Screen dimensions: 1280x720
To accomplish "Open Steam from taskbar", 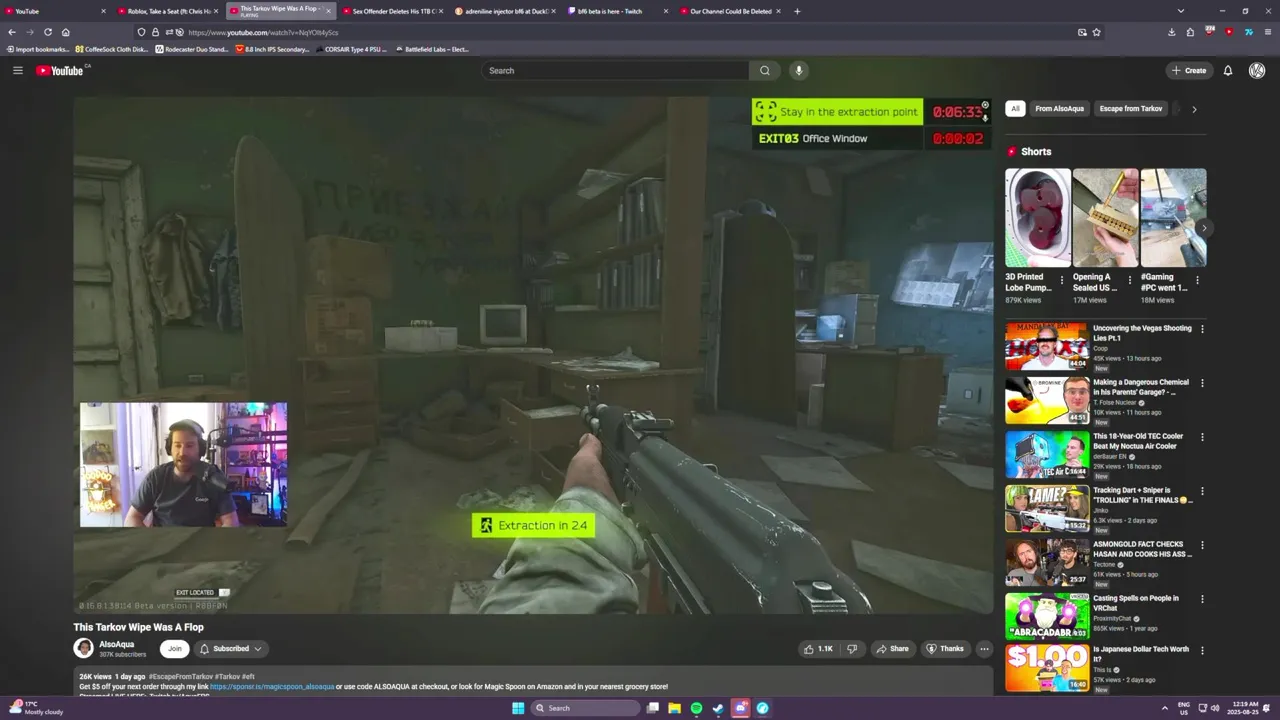I will tap(718, 708).
